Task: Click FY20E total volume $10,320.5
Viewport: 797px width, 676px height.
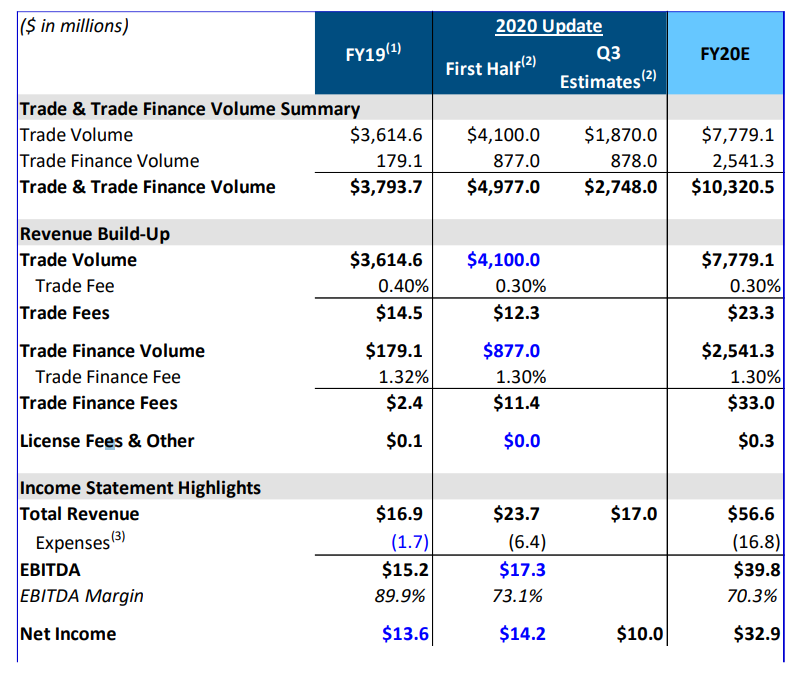Action: tap(732, 187)
